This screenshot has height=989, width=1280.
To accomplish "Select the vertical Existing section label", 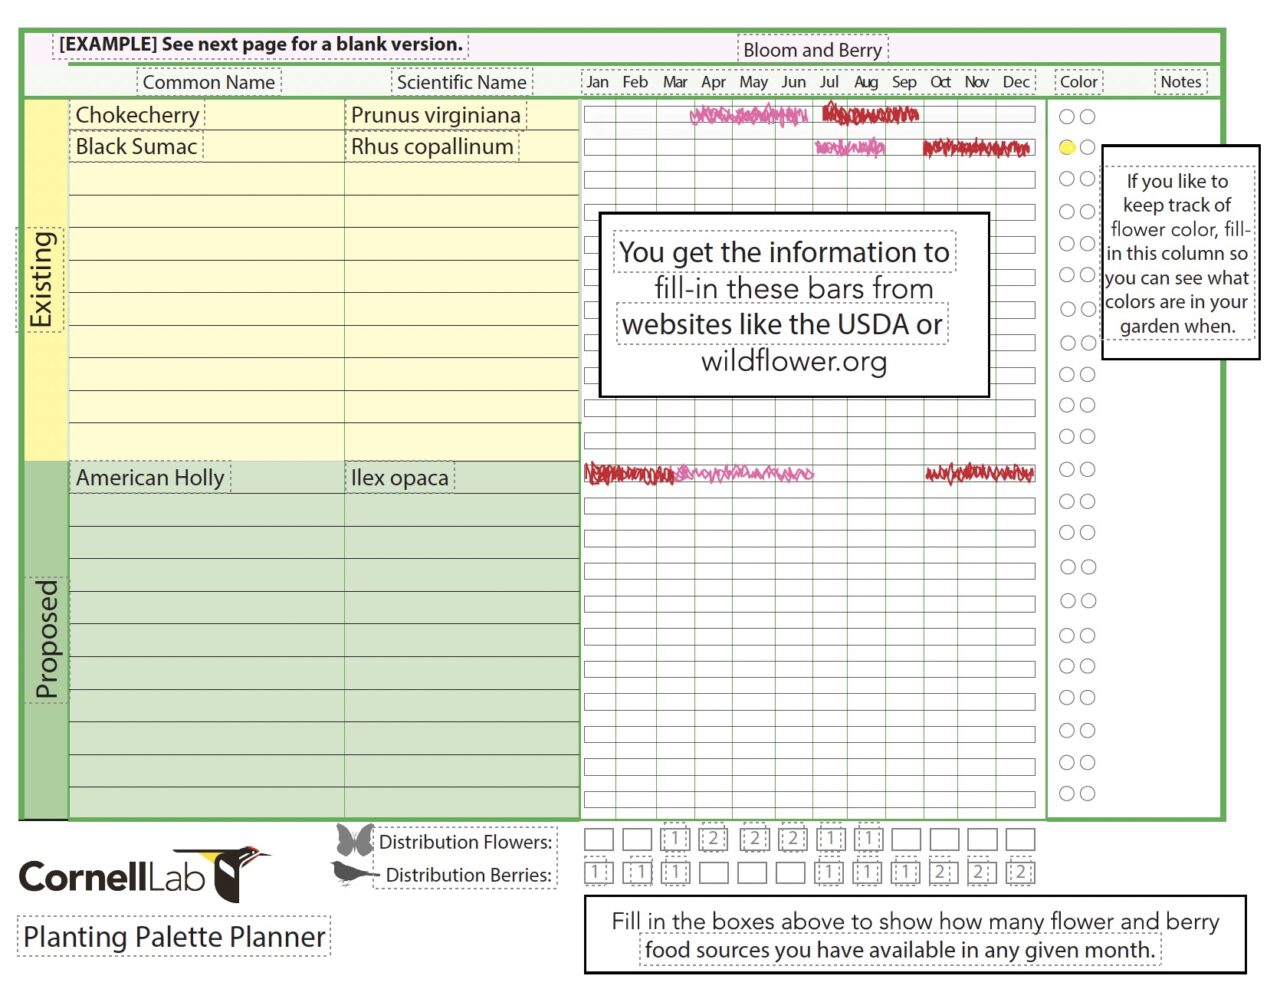I will [41, 280].
